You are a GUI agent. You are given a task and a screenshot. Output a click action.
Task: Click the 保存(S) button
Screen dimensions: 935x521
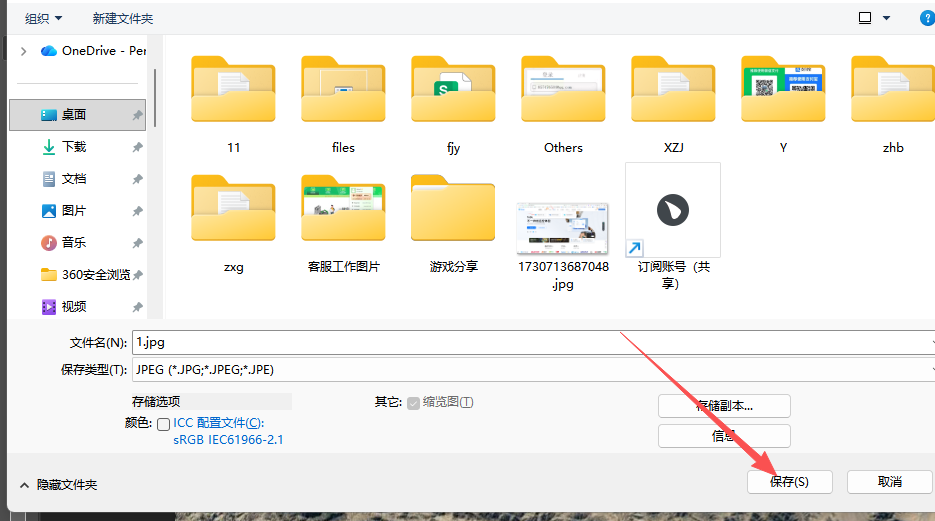point(790,482)
